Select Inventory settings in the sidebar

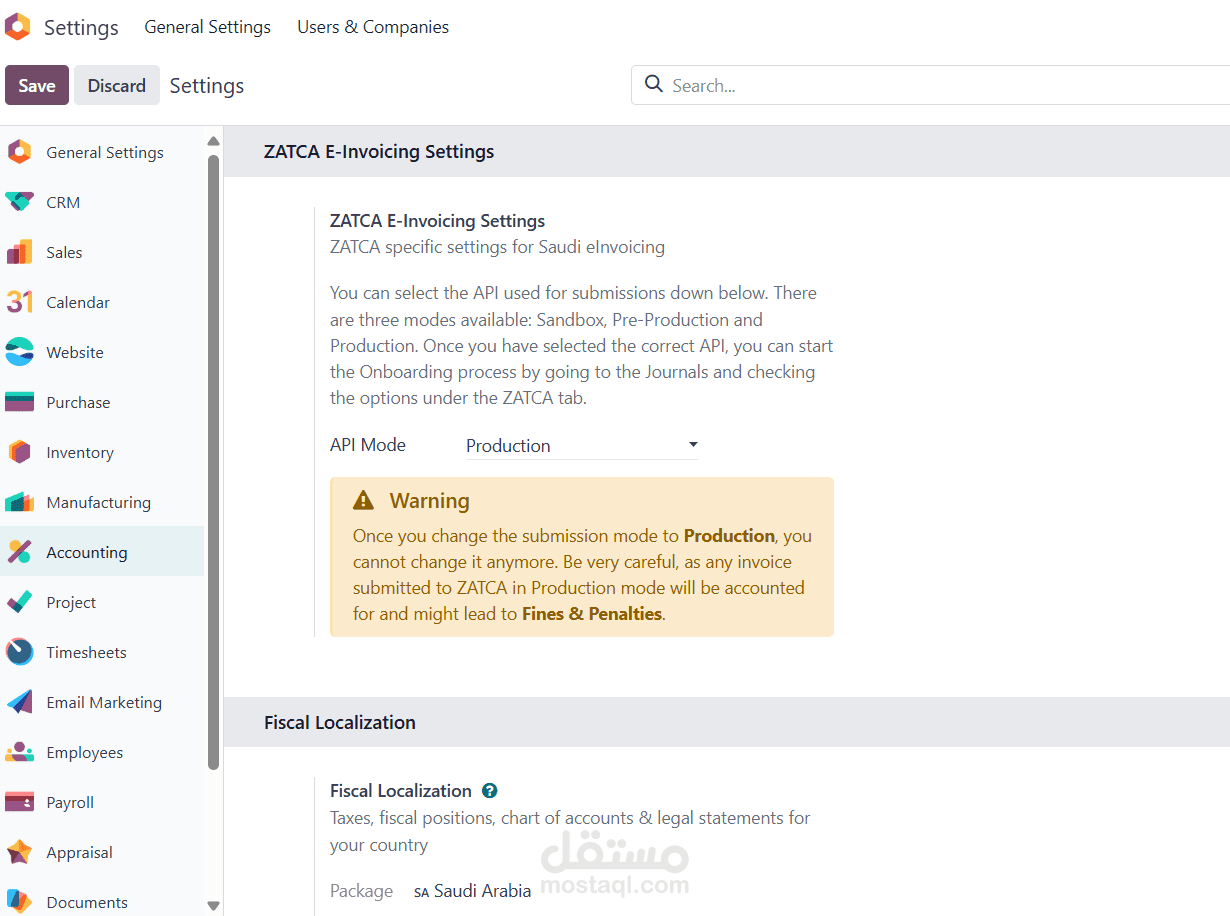point(102,452)
